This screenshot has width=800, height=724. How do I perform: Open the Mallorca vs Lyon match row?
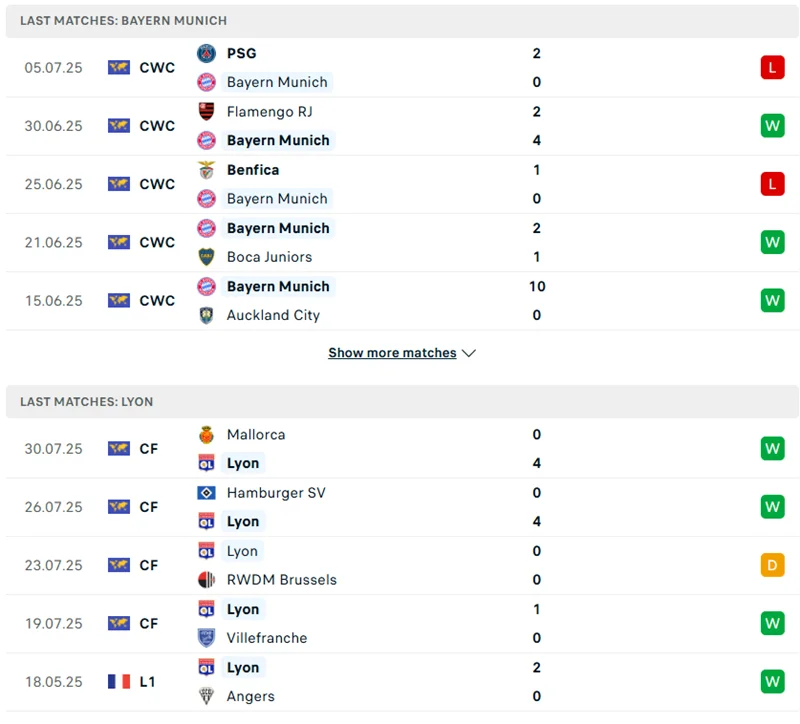click(x=400, y=449)
